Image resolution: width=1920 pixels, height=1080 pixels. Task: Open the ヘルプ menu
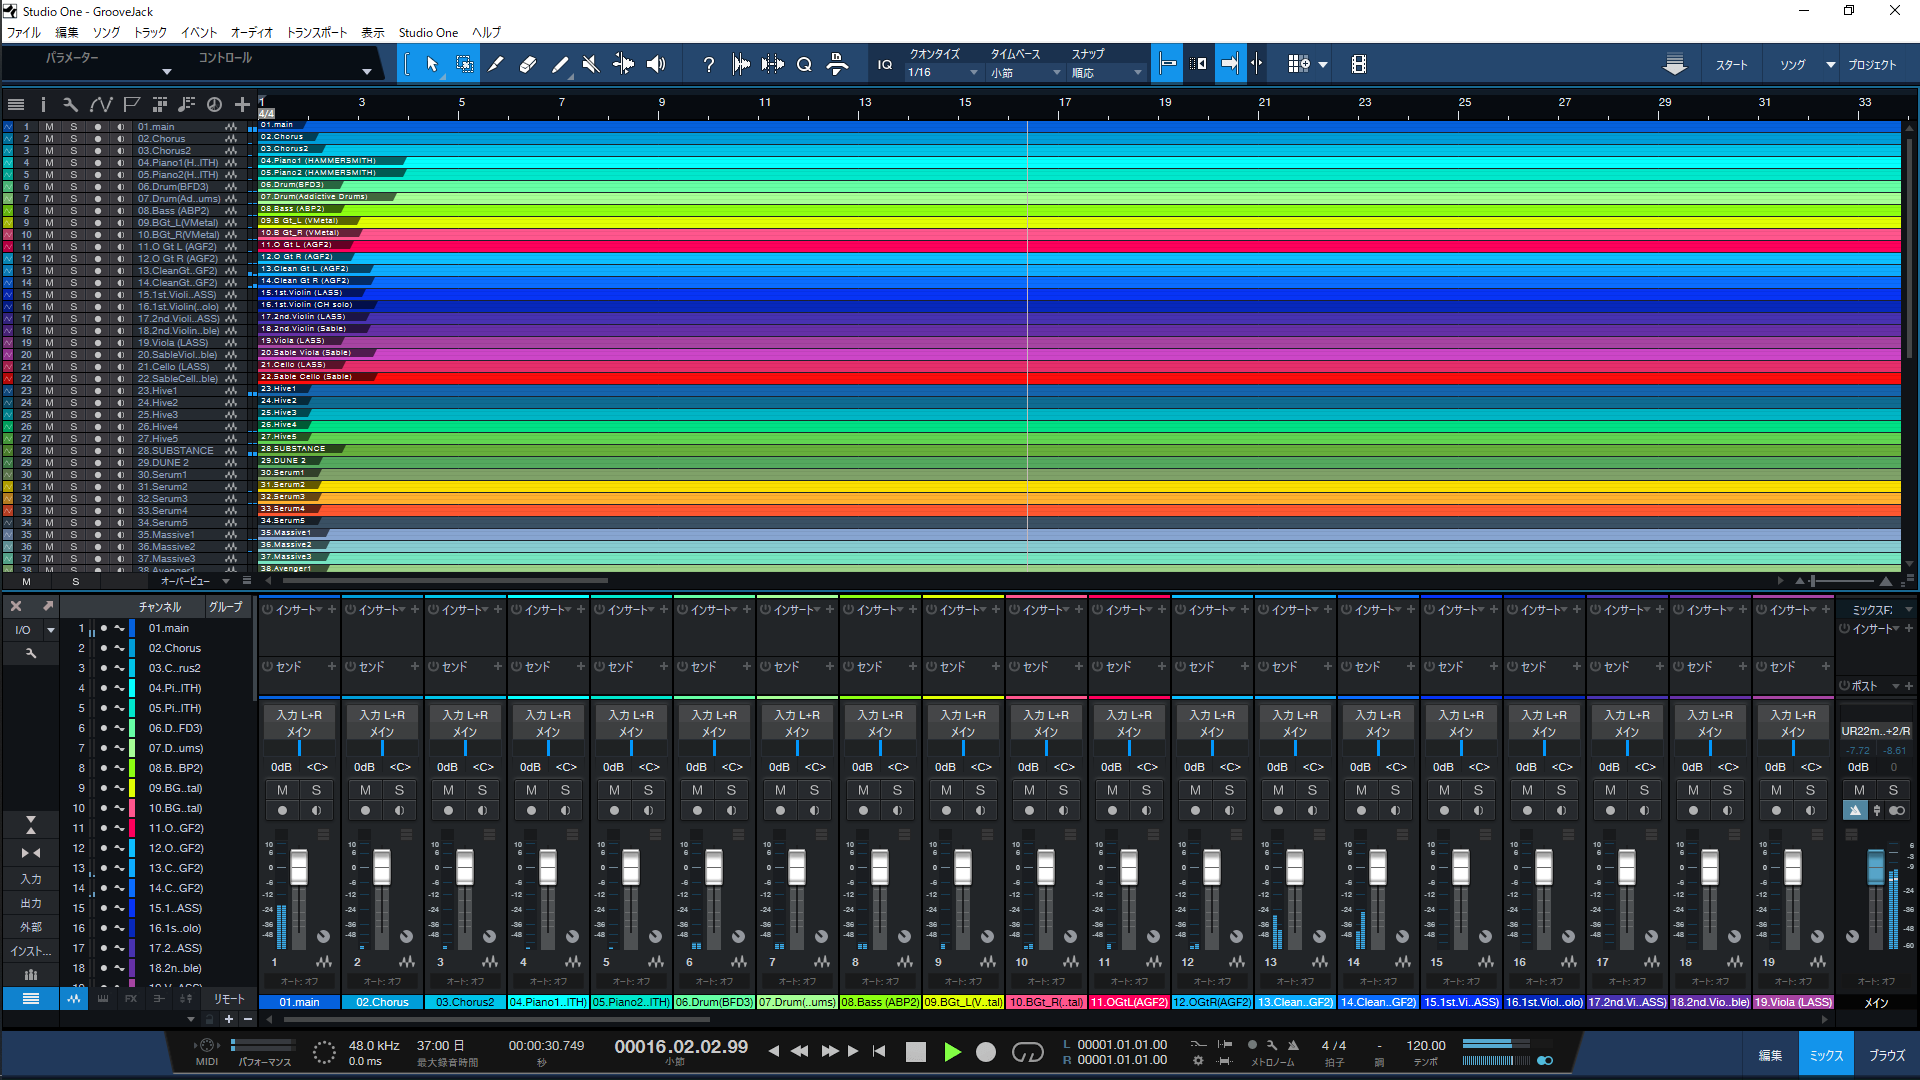pyautogui.click(x=487, y=33)
